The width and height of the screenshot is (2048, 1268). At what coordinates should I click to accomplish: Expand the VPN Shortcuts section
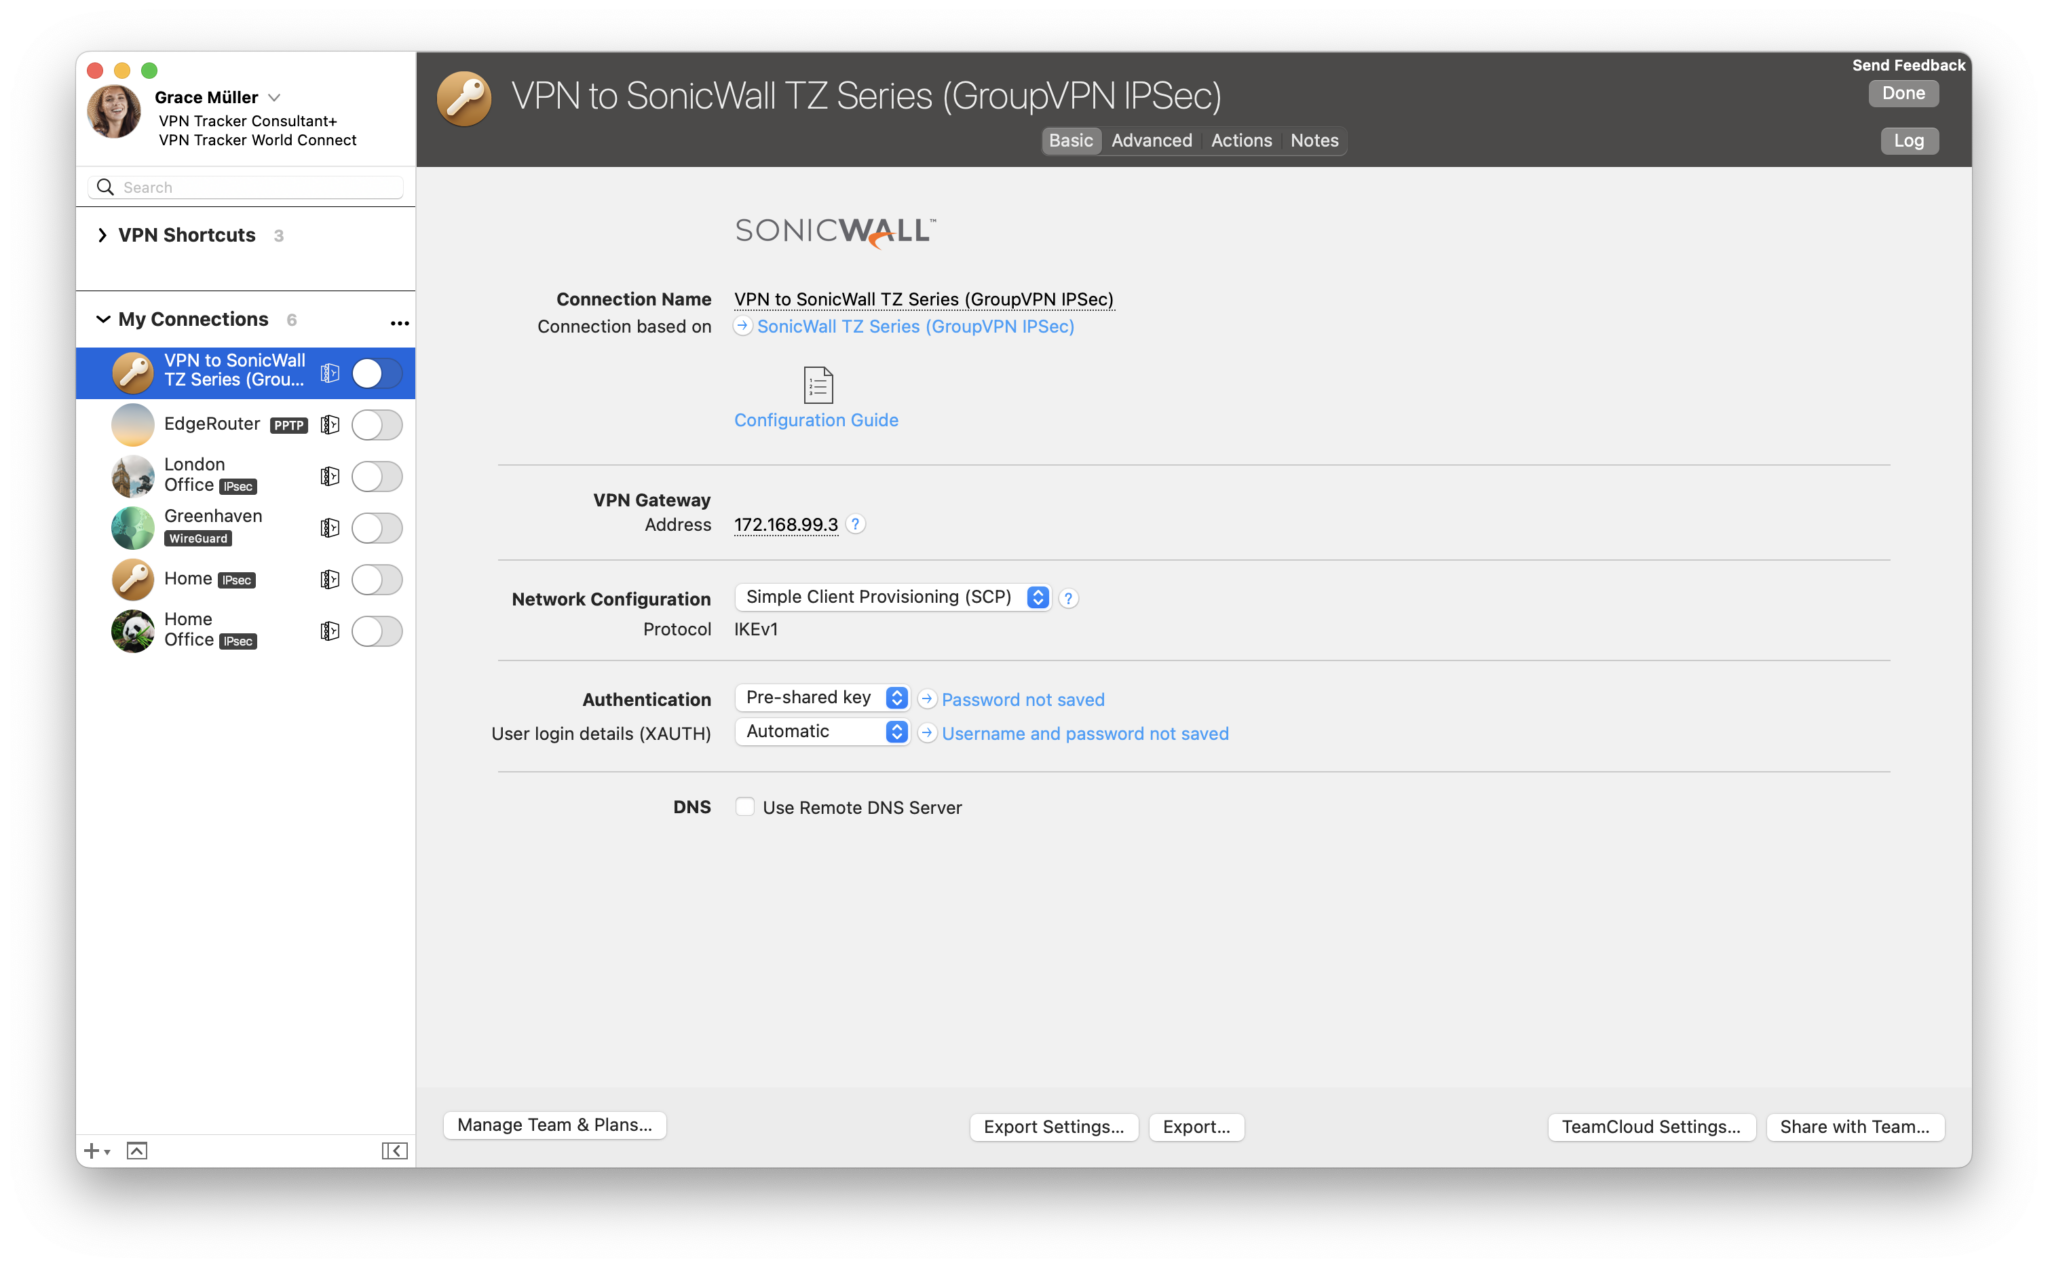102,234
